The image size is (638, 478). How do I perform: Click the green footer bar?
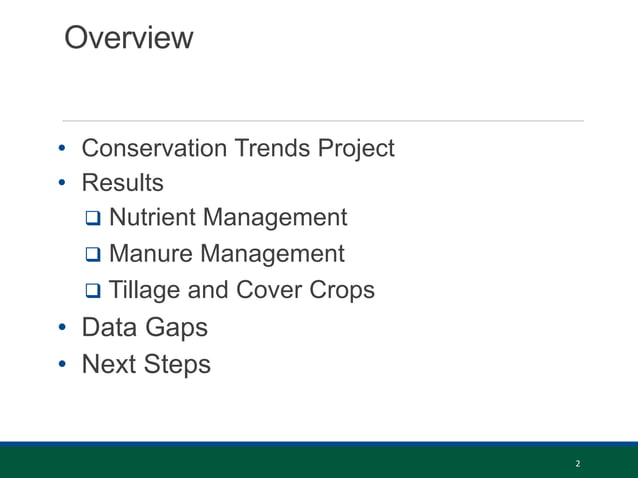tap(319, 463)
